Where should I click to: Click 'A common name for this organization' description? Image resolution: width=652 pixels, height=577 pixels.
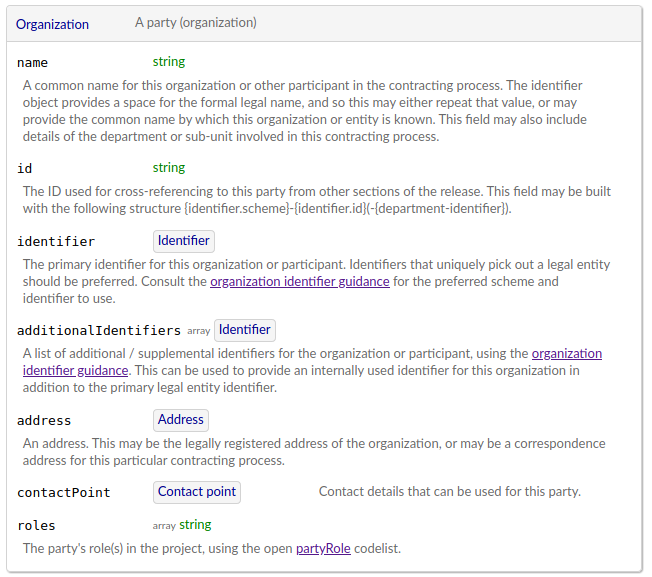[x=305, y=111]
